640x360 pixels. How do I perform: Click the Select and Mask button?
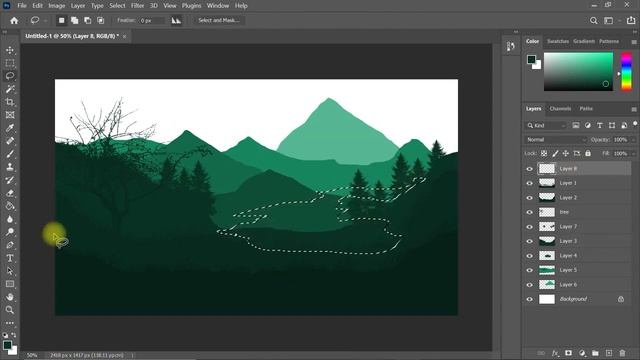[x=219, y=20]
